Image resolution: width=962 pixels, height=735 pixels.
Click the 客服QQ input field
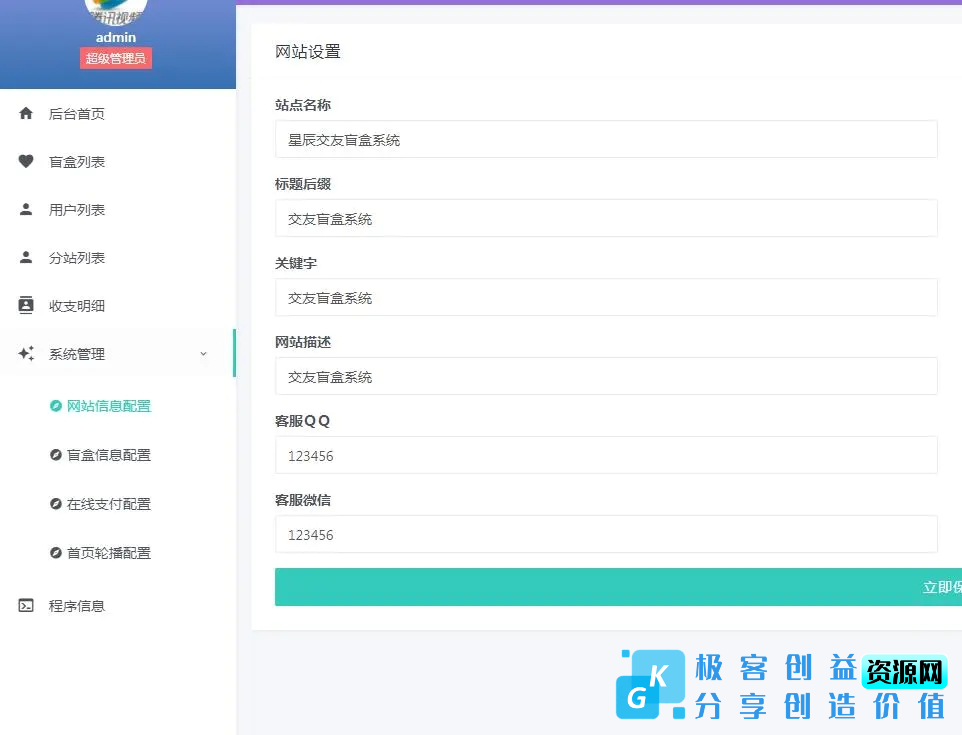tap(606, 455)
